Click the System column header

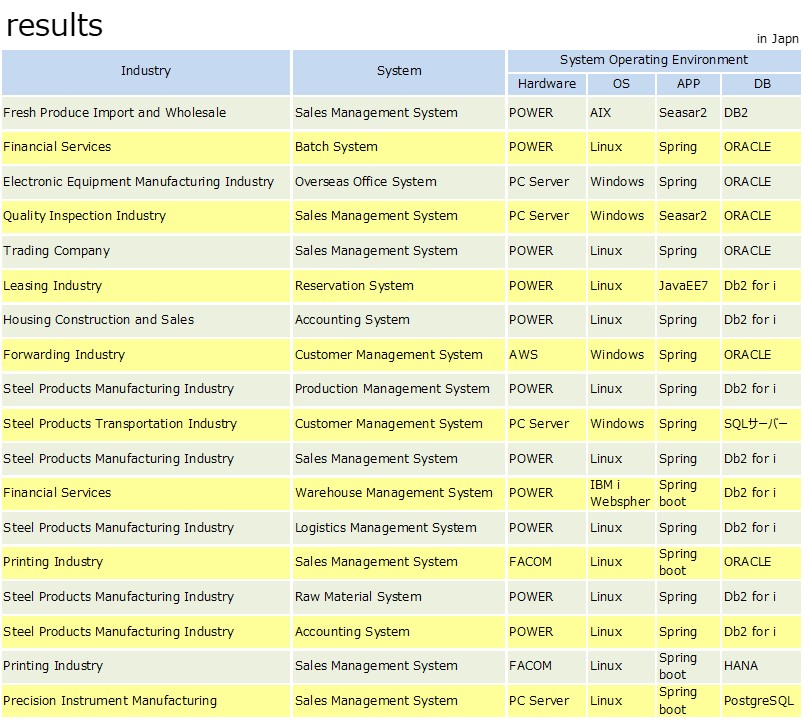tap(399, 72)
